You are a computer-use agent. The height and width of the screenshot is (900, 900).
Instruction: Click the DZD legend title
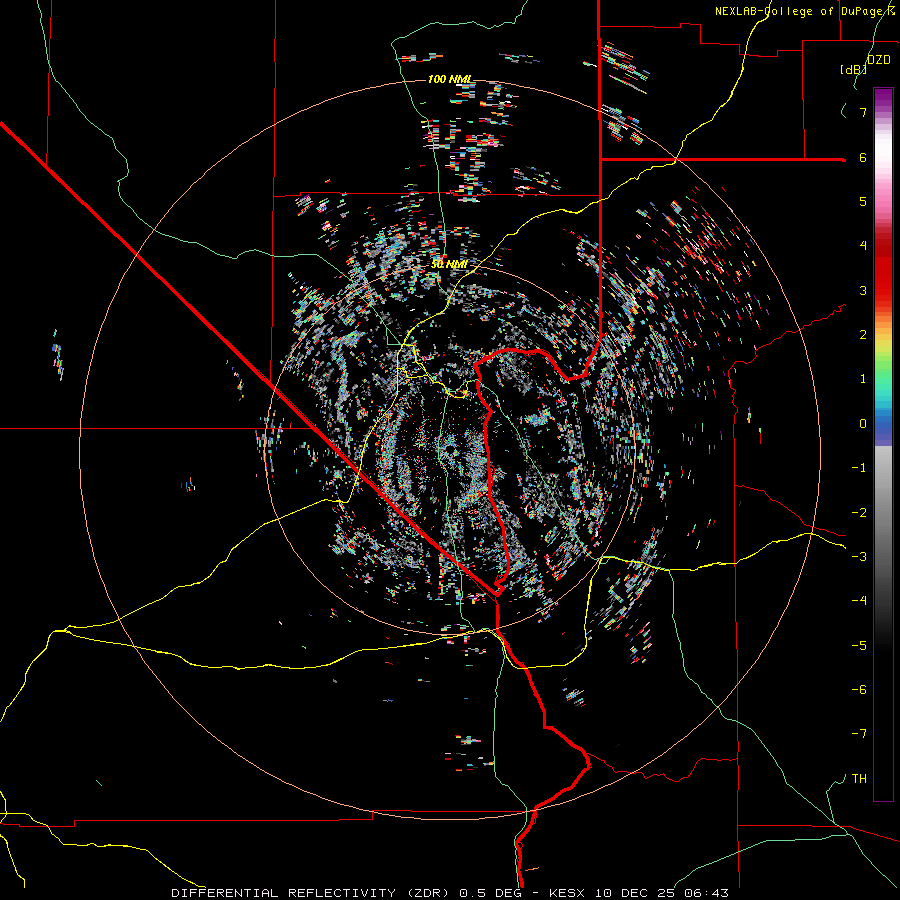(879, 60)
